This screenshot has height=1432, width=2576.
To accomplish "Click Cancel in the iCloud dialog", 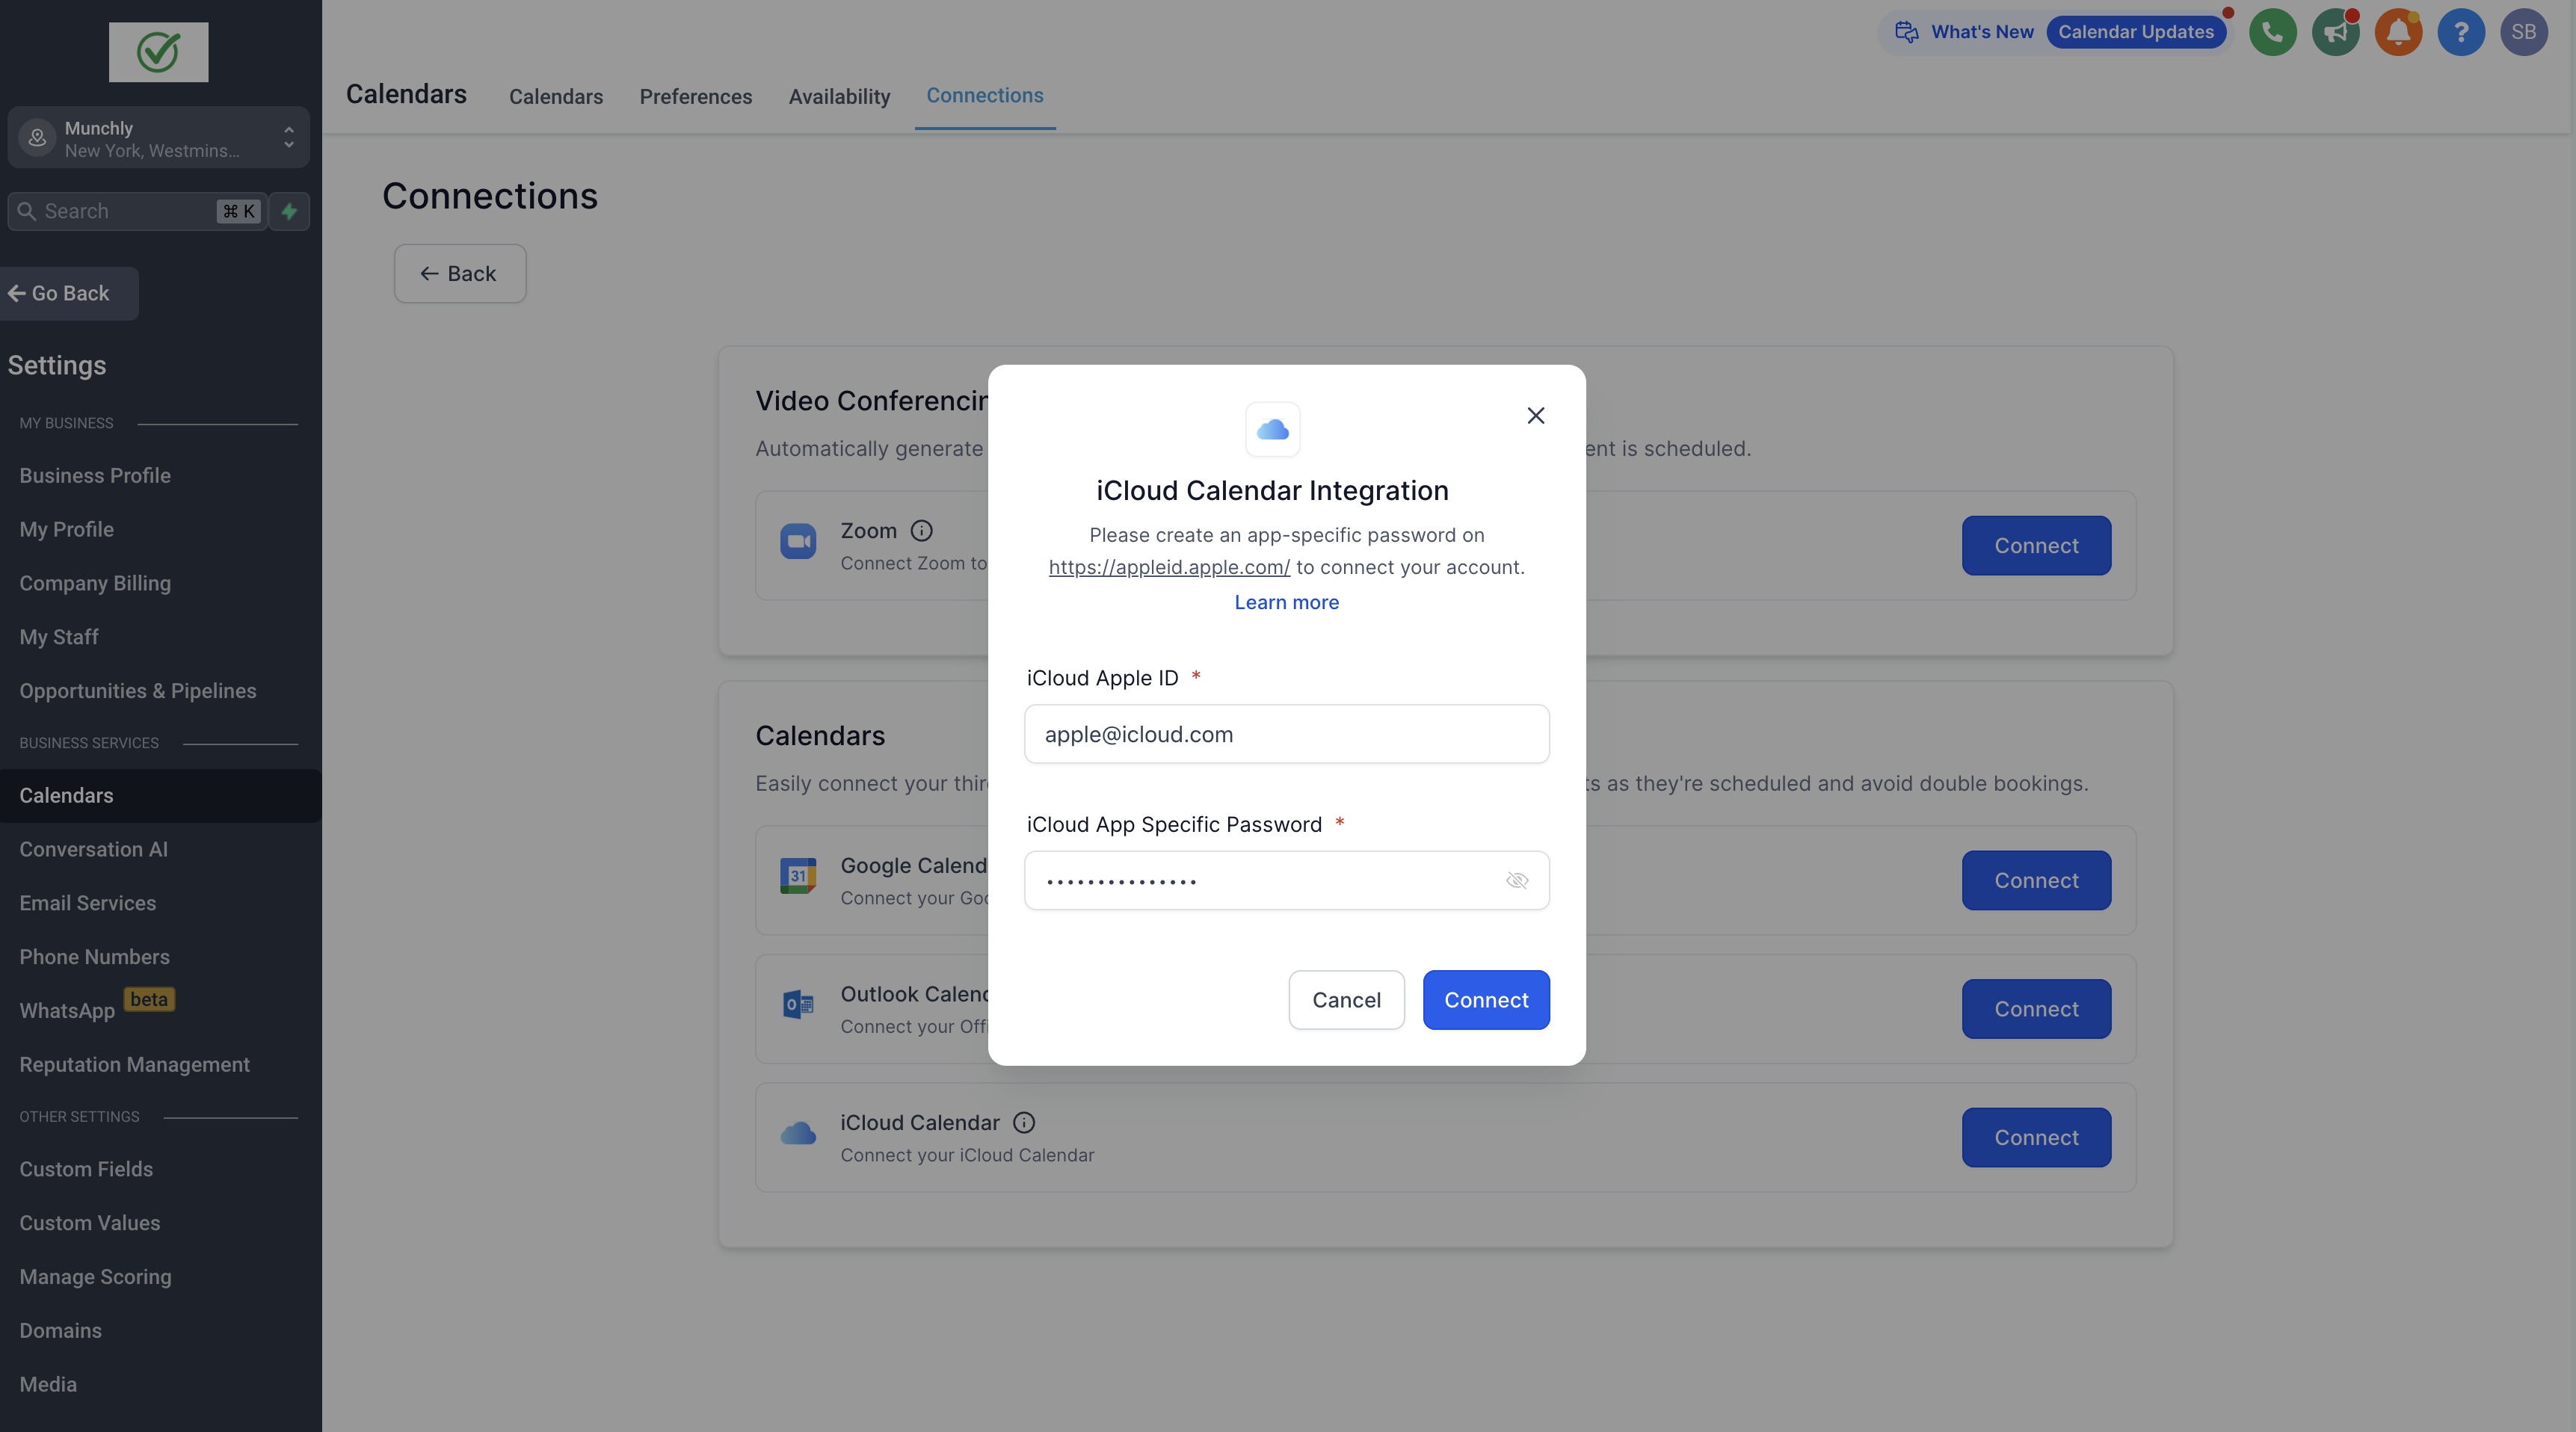I will pyautogui.click(x=1345, y=999).
